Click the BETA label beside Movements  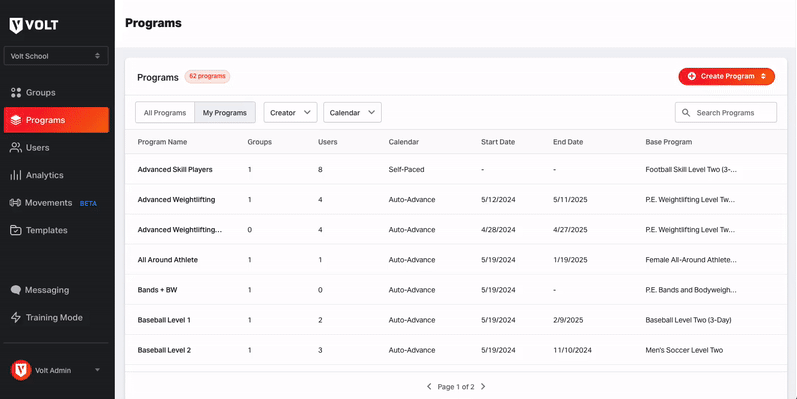coord(88,203)
